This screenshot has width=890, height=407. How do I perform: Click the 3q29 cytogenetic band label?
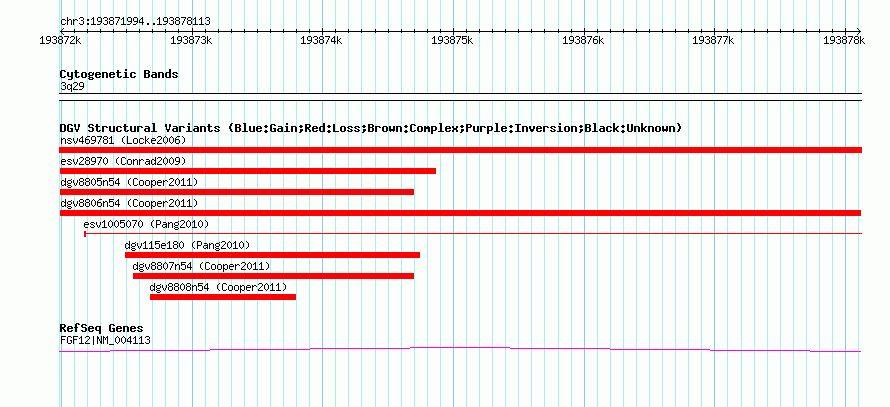(x=72, y=86)
